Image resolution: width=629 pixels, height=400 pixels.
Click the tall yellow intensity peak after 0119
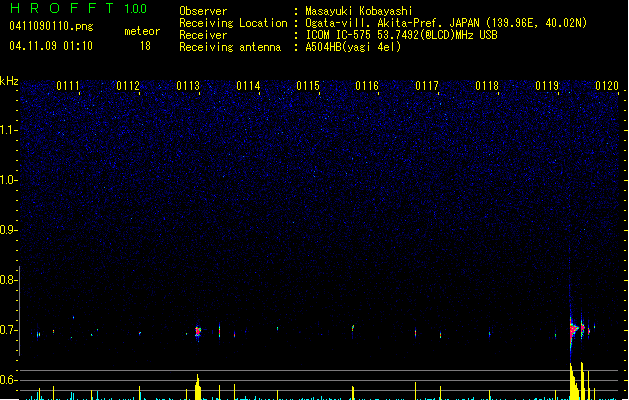pos(574,381)
